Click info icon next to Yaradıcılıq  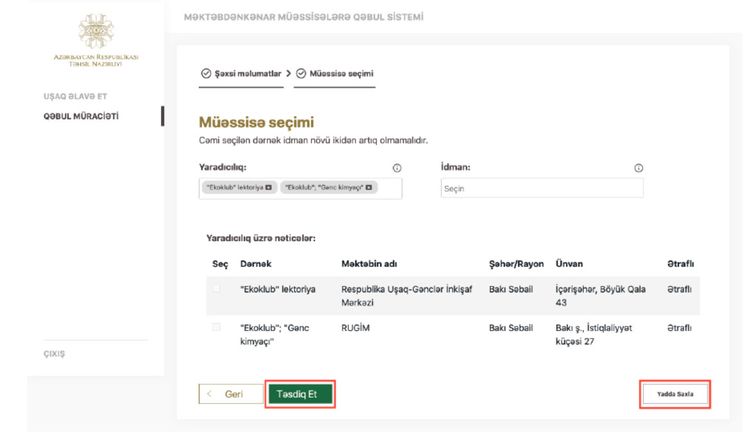397,168
